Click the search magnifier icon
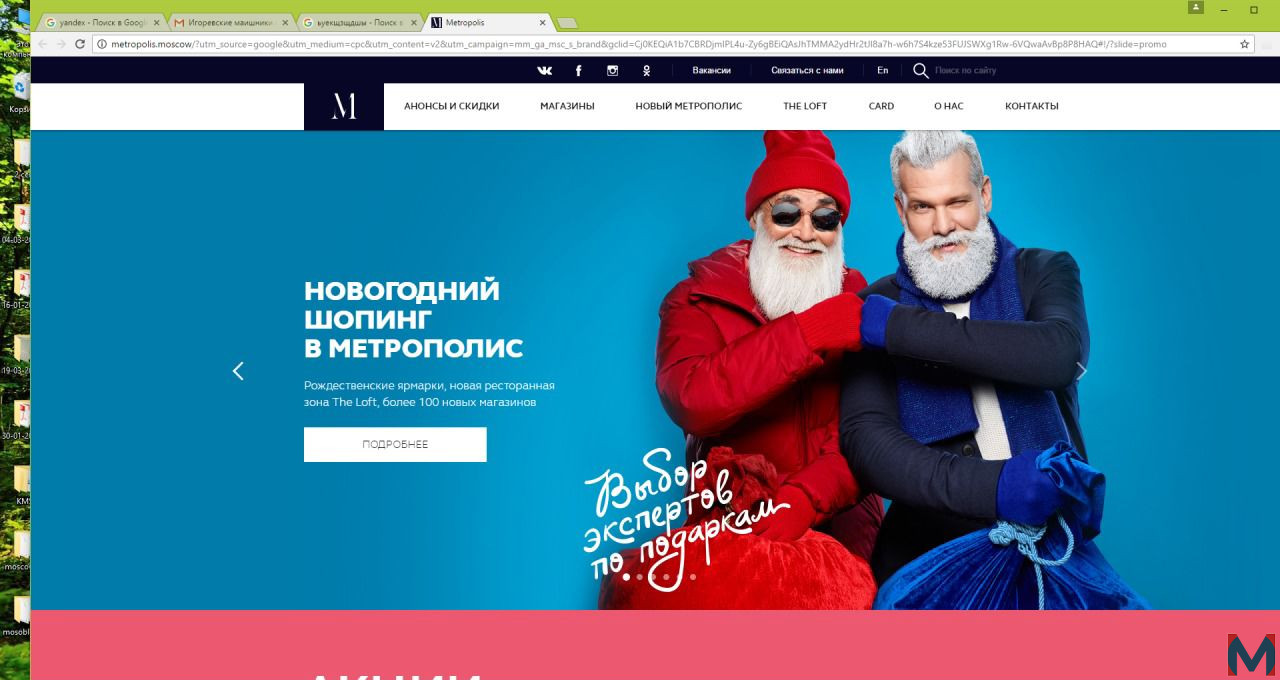The height and width of the screenshot is (680, 1280). [x=920, y=70]
